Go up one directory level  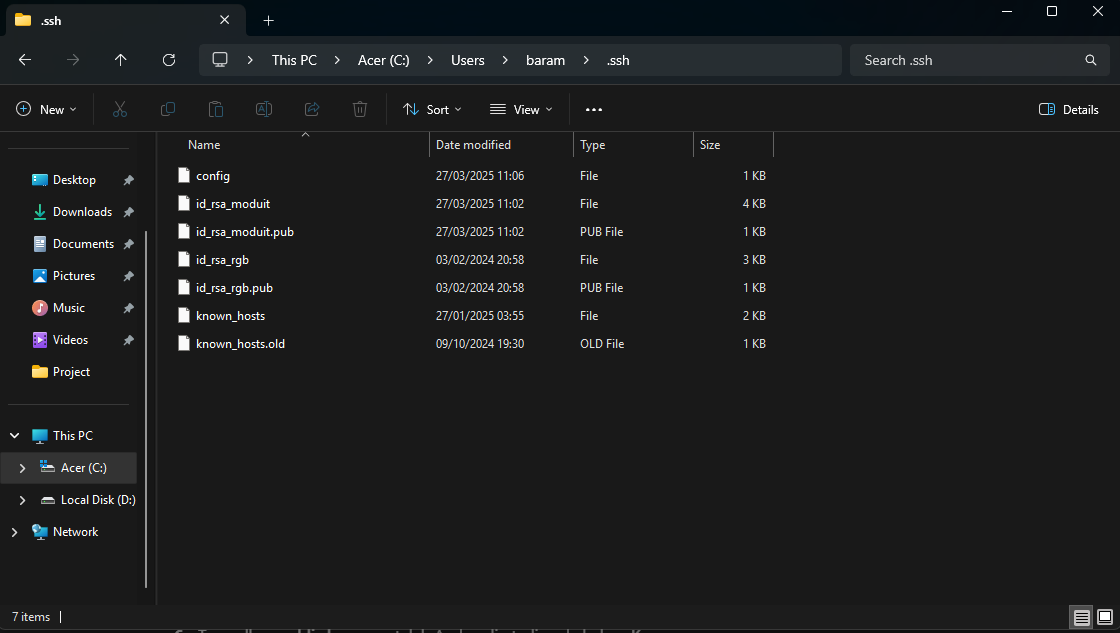point(121,60)
